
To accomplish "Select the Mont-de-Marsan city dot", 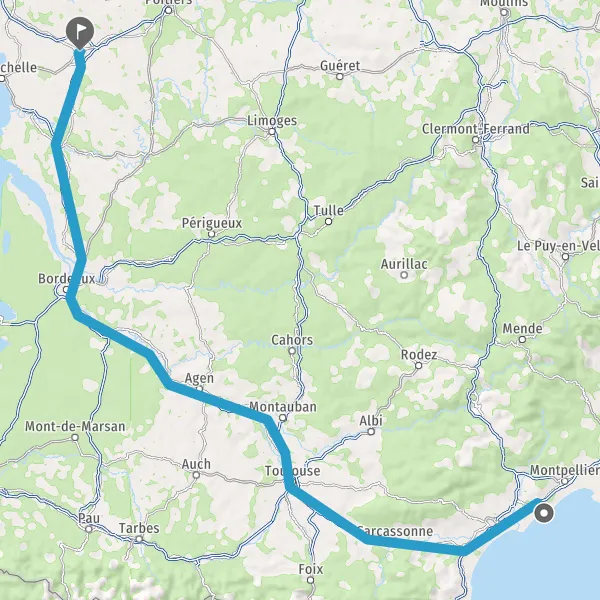I will 75,437.
